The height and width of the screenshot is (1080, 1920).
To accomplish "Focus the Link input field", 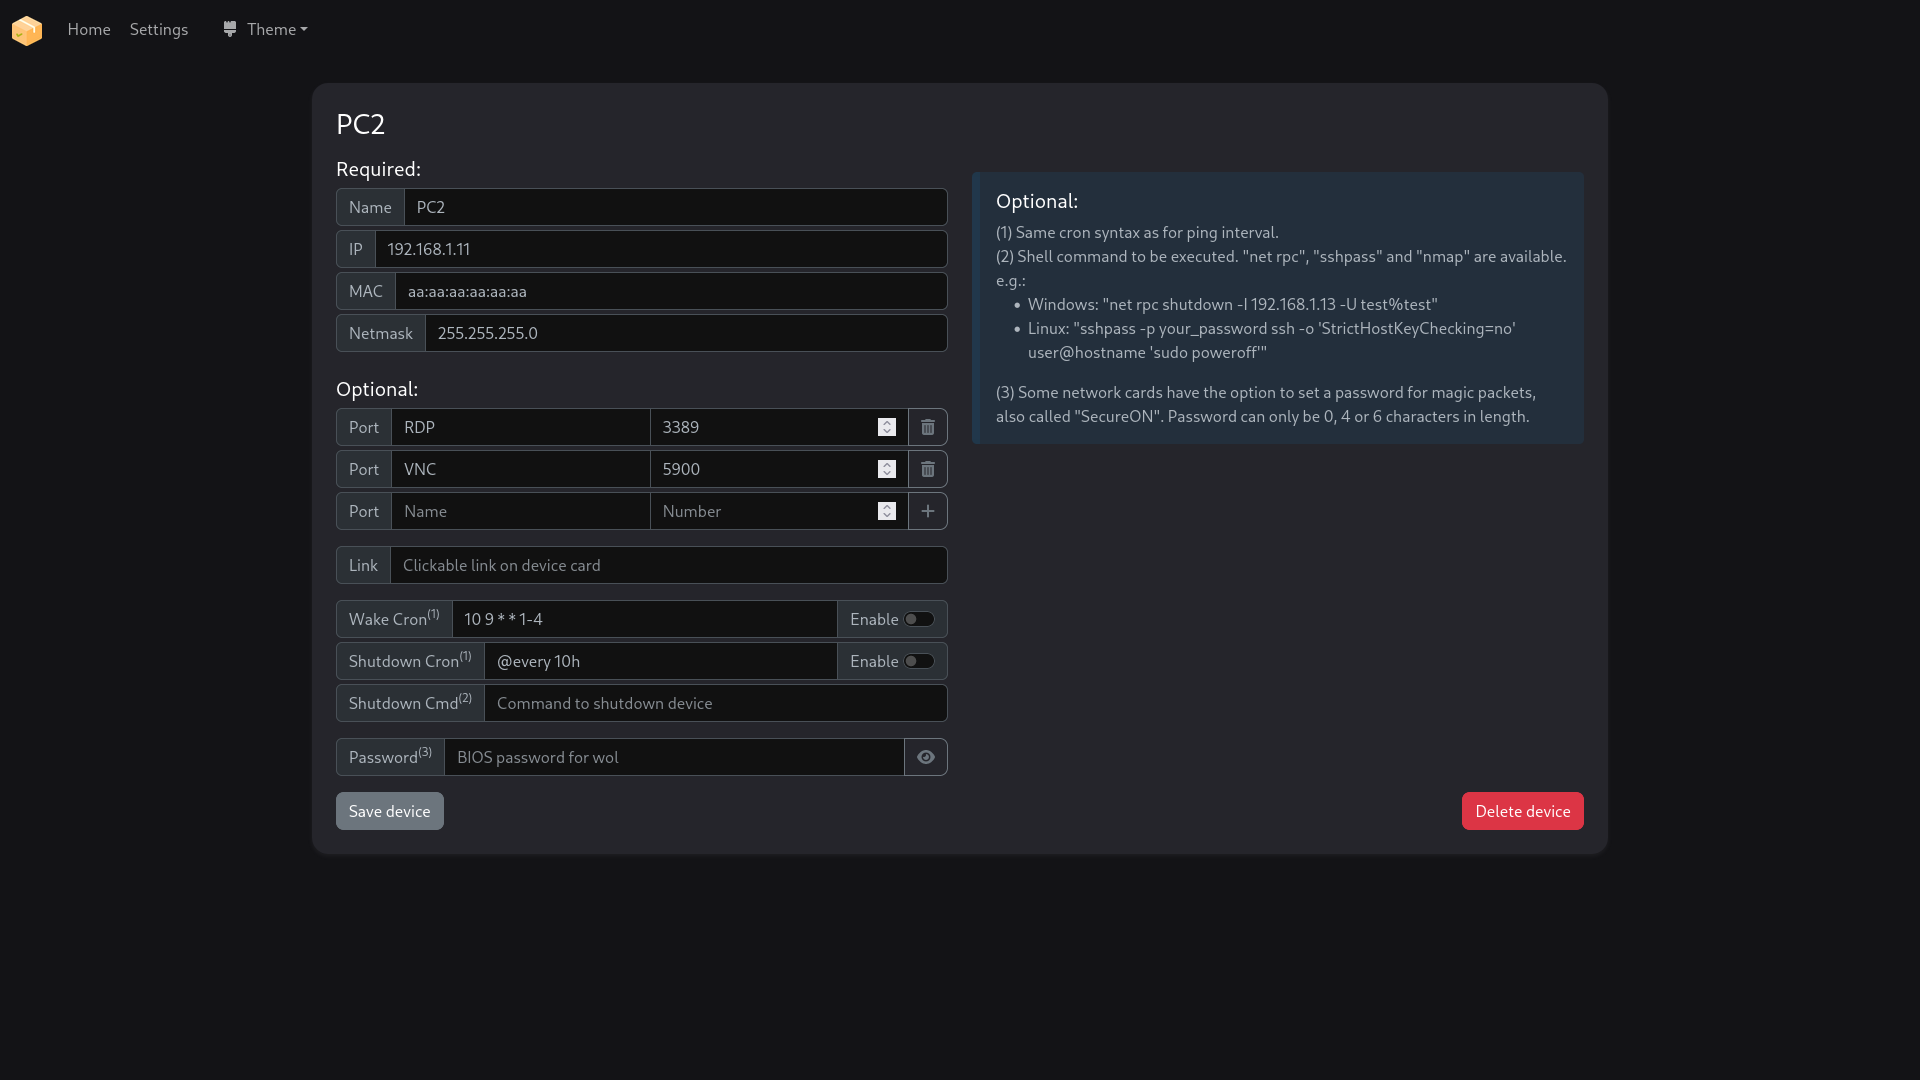I will 668,565.
